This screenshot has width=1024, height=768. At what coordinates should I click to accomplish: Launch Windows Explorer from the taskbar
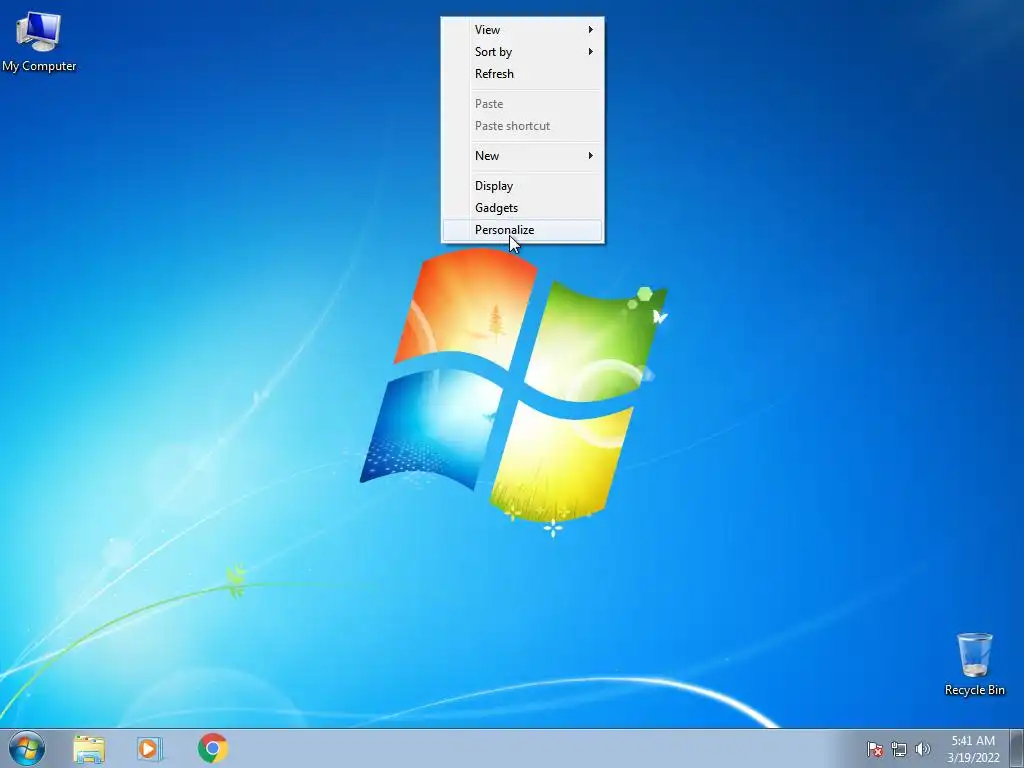89,748
